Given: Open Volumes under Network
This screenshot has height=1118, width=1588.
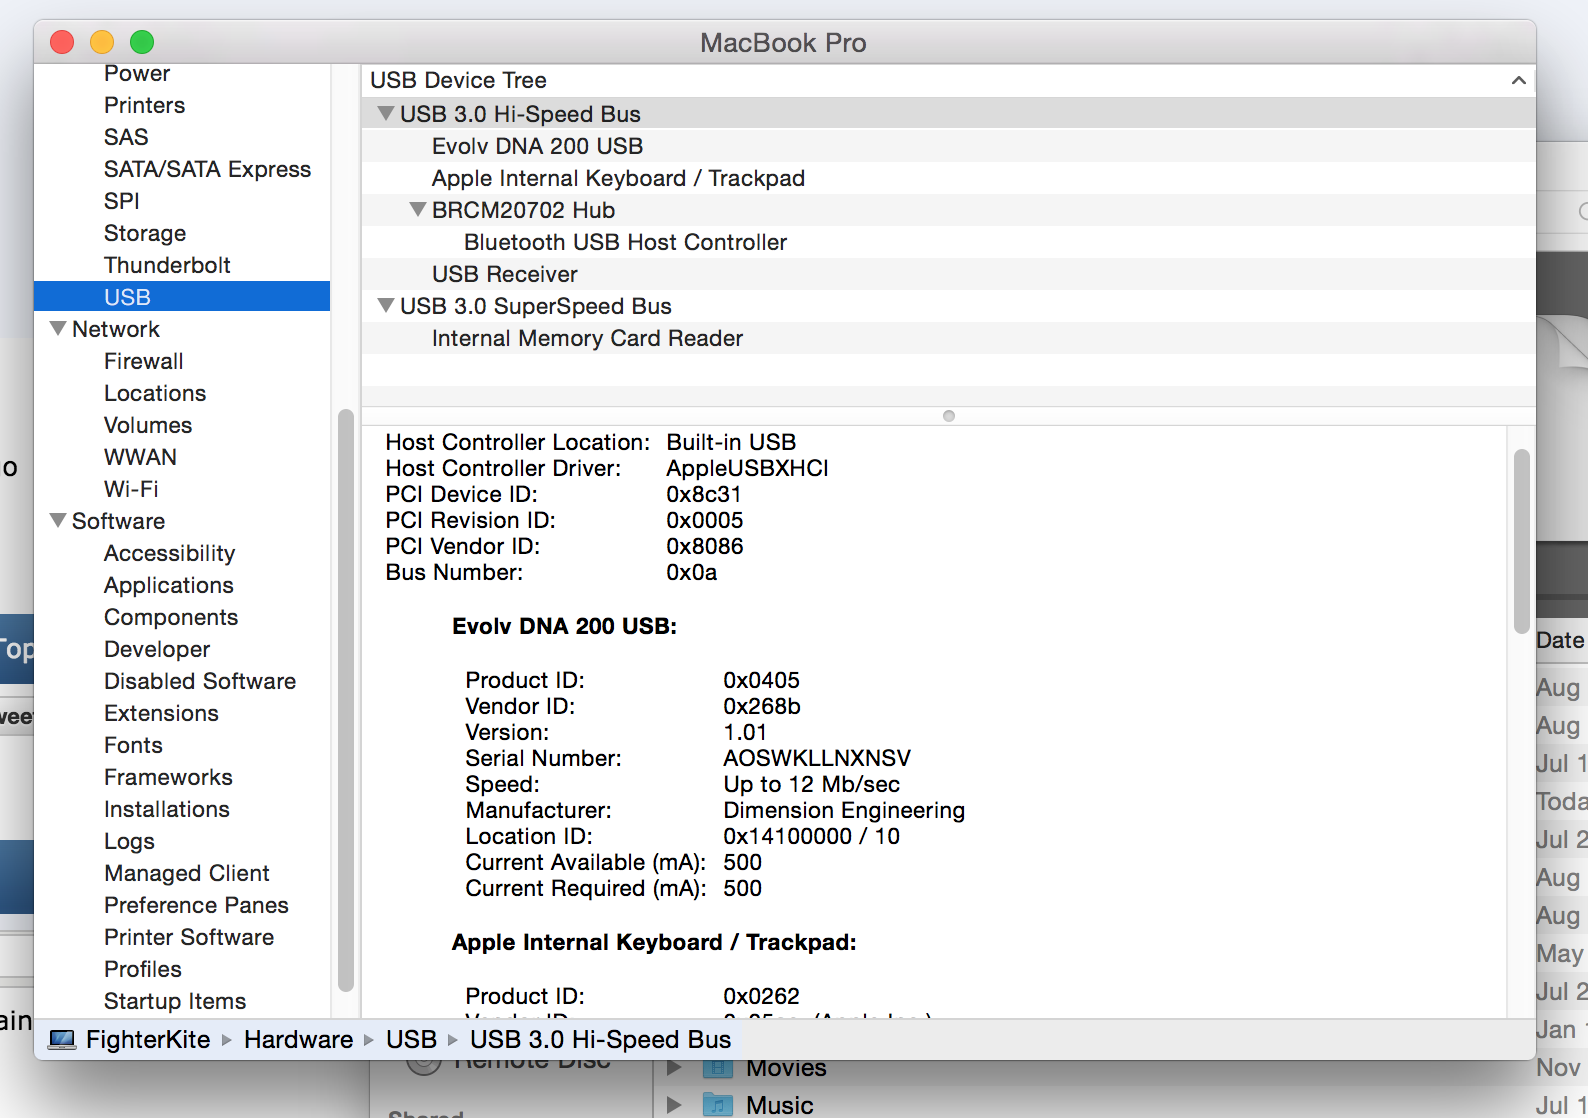Looking at the screenshot, I should [148, 425].
